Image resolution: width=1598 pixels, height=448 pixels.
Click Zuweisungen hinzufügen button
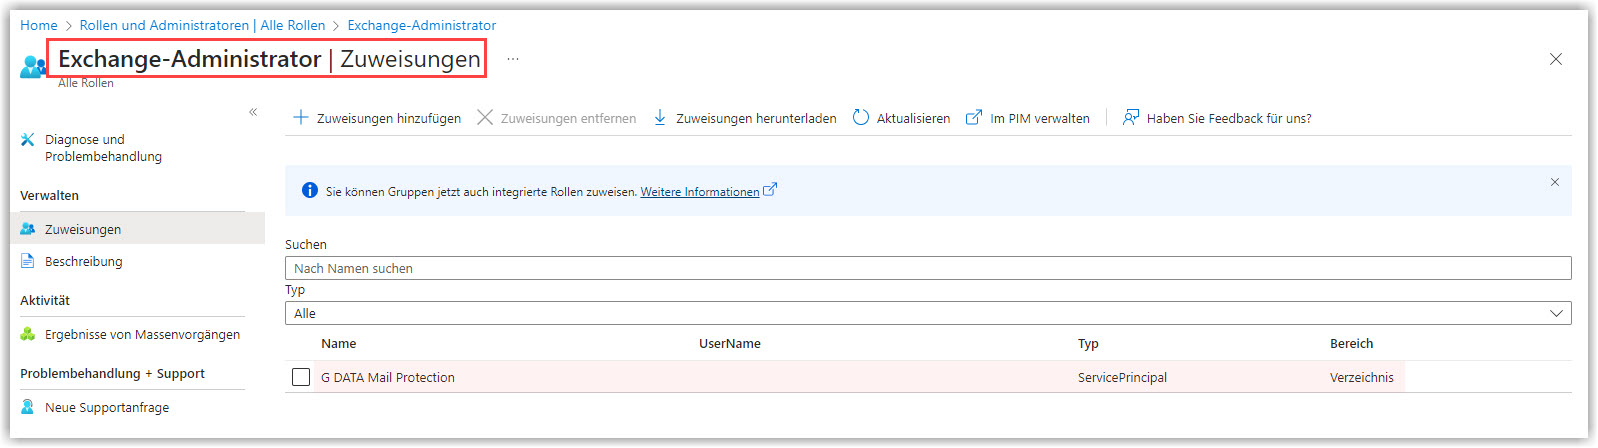tap(377, 118)
